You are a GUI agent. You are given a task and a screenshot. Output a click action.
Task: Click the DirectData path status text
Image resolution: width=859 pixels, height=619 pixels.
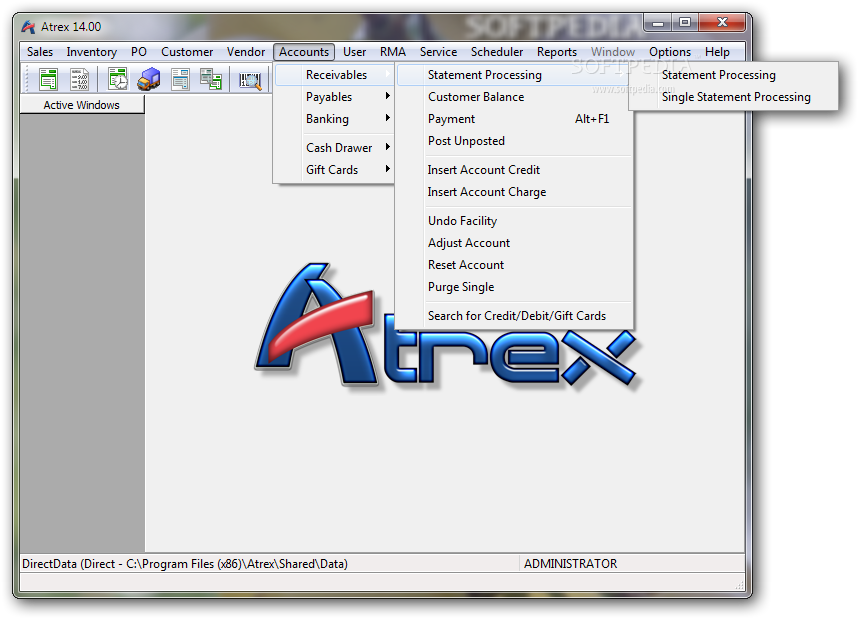click(185, 564)
